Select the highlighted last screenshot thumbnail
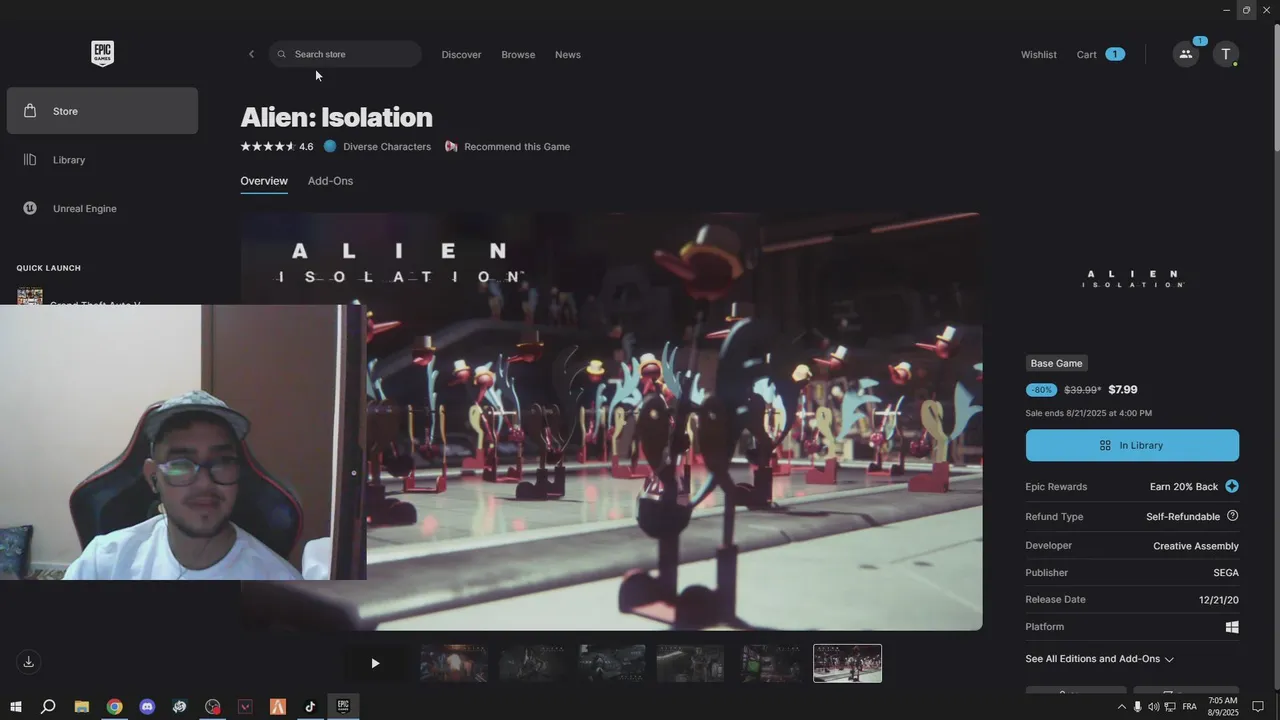1280x720 pixels. coord(848,663)
